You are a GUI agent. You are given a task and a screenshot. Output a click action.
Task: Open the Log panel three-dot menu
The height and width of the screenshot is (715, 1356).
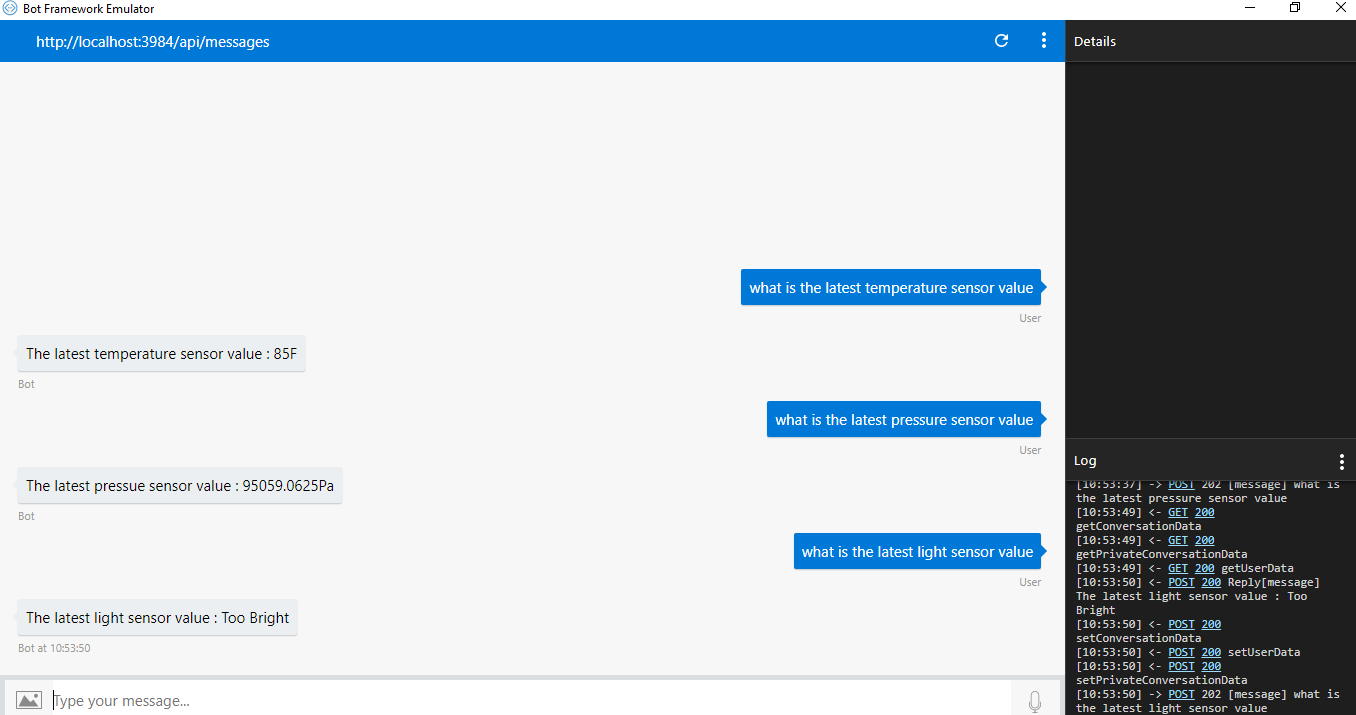coord(1342,461)
